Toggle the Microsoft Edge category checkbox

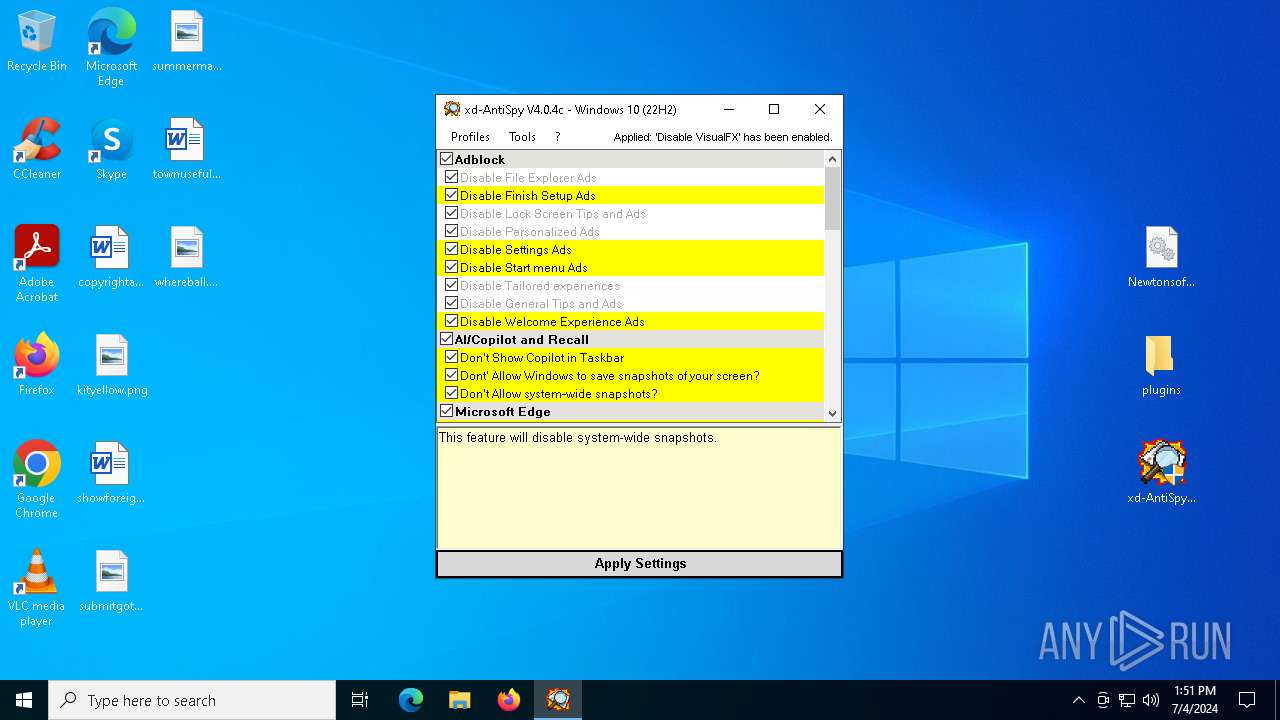(x=447, y=411)
